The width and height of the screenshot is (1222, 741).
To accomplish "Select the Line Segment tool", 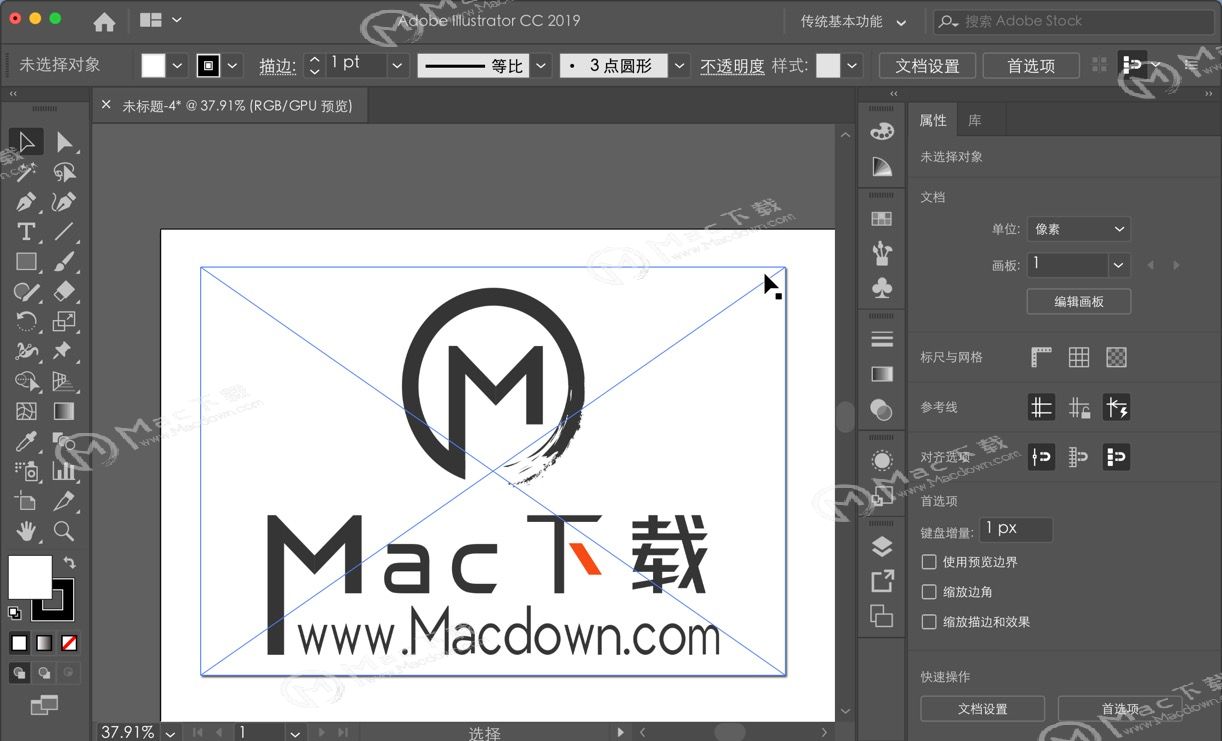I will pyautogui.click(x=64, y=232).
